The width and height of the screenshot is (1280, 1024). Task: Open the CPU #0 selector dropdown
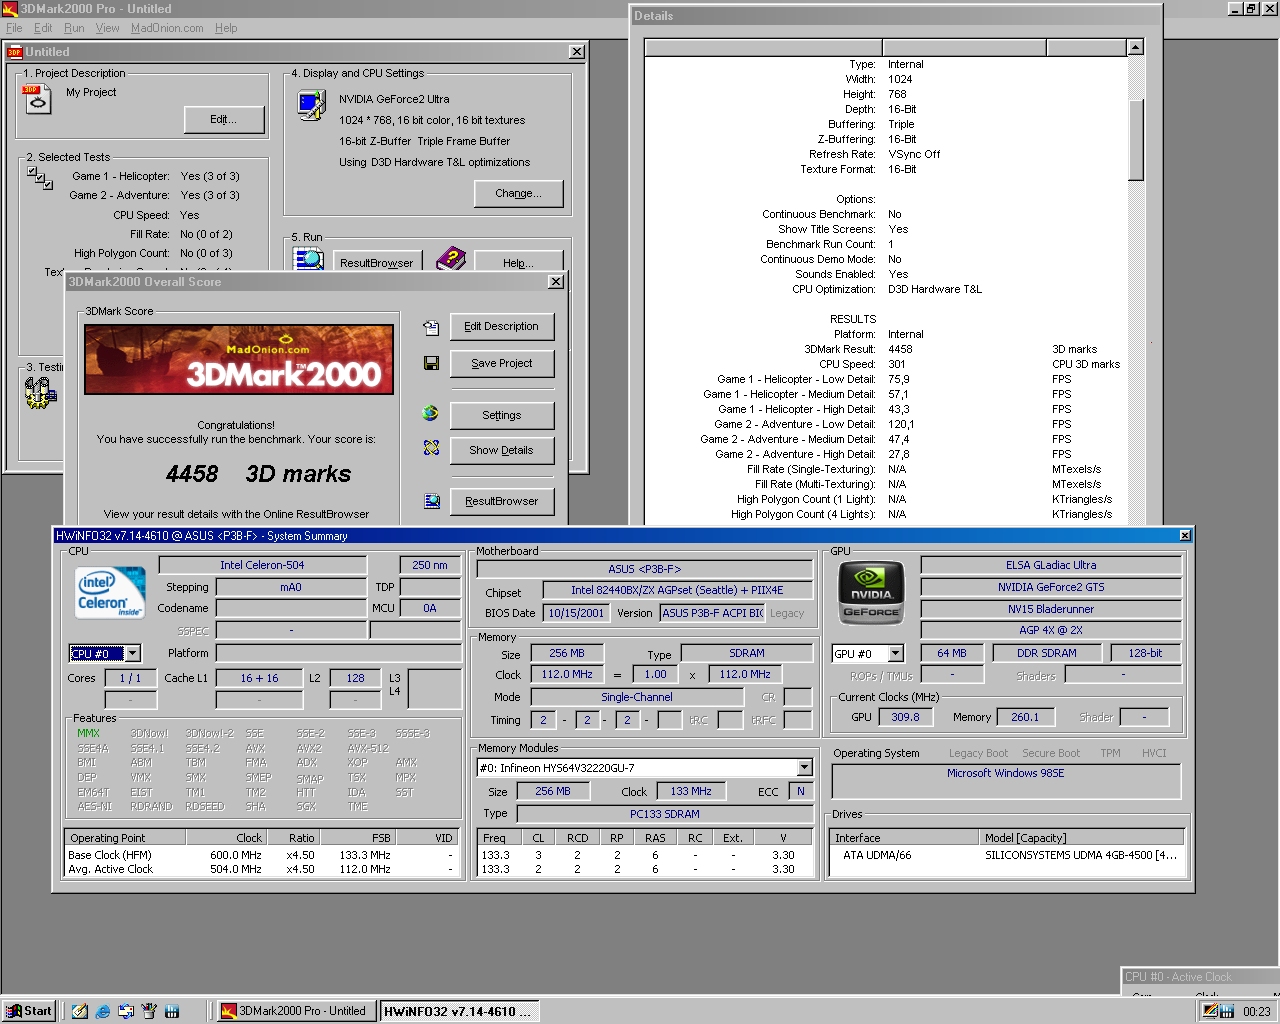click(x=134, y=653)
